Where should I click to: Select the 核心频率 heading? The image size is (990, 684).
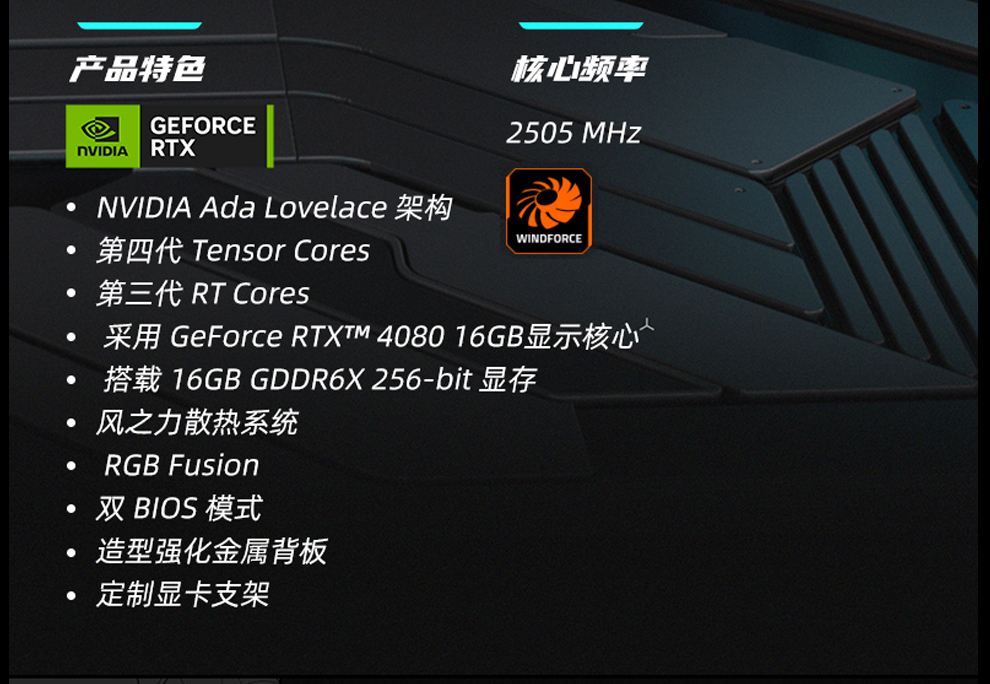[579, 68]
